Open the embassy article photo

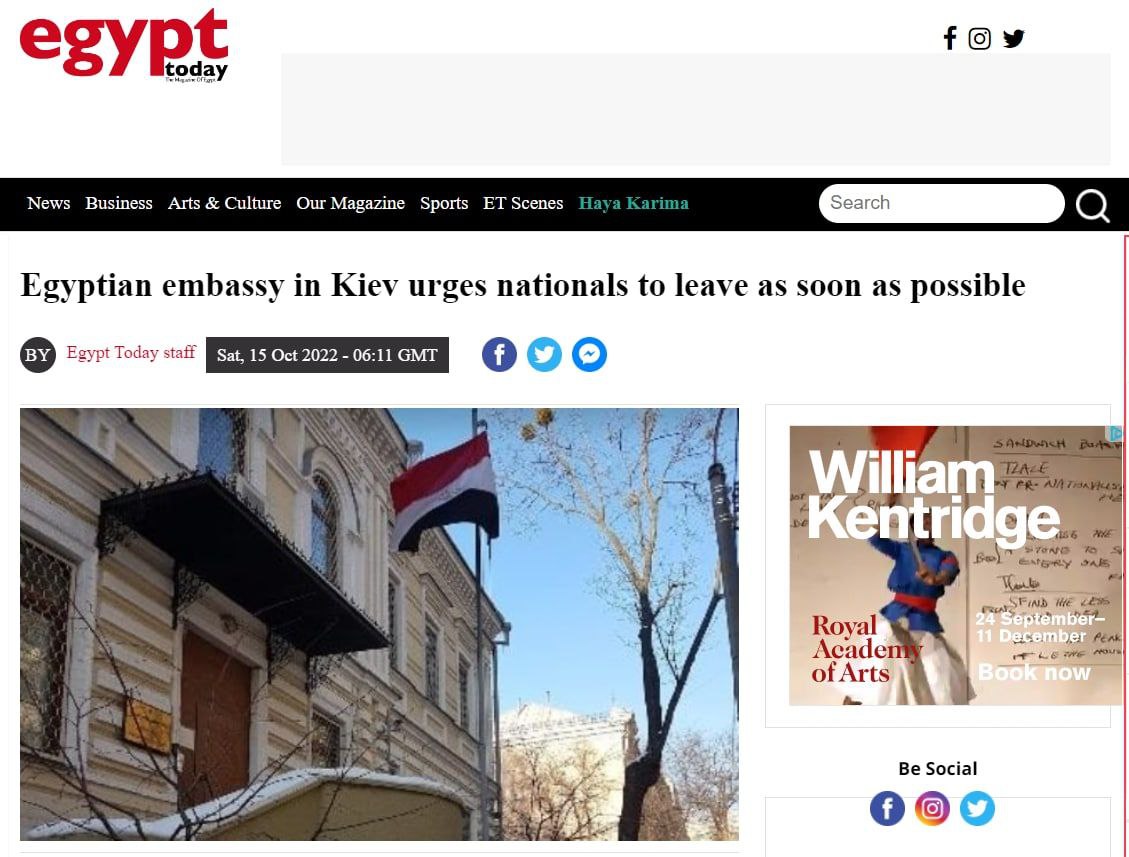(379, 624)
